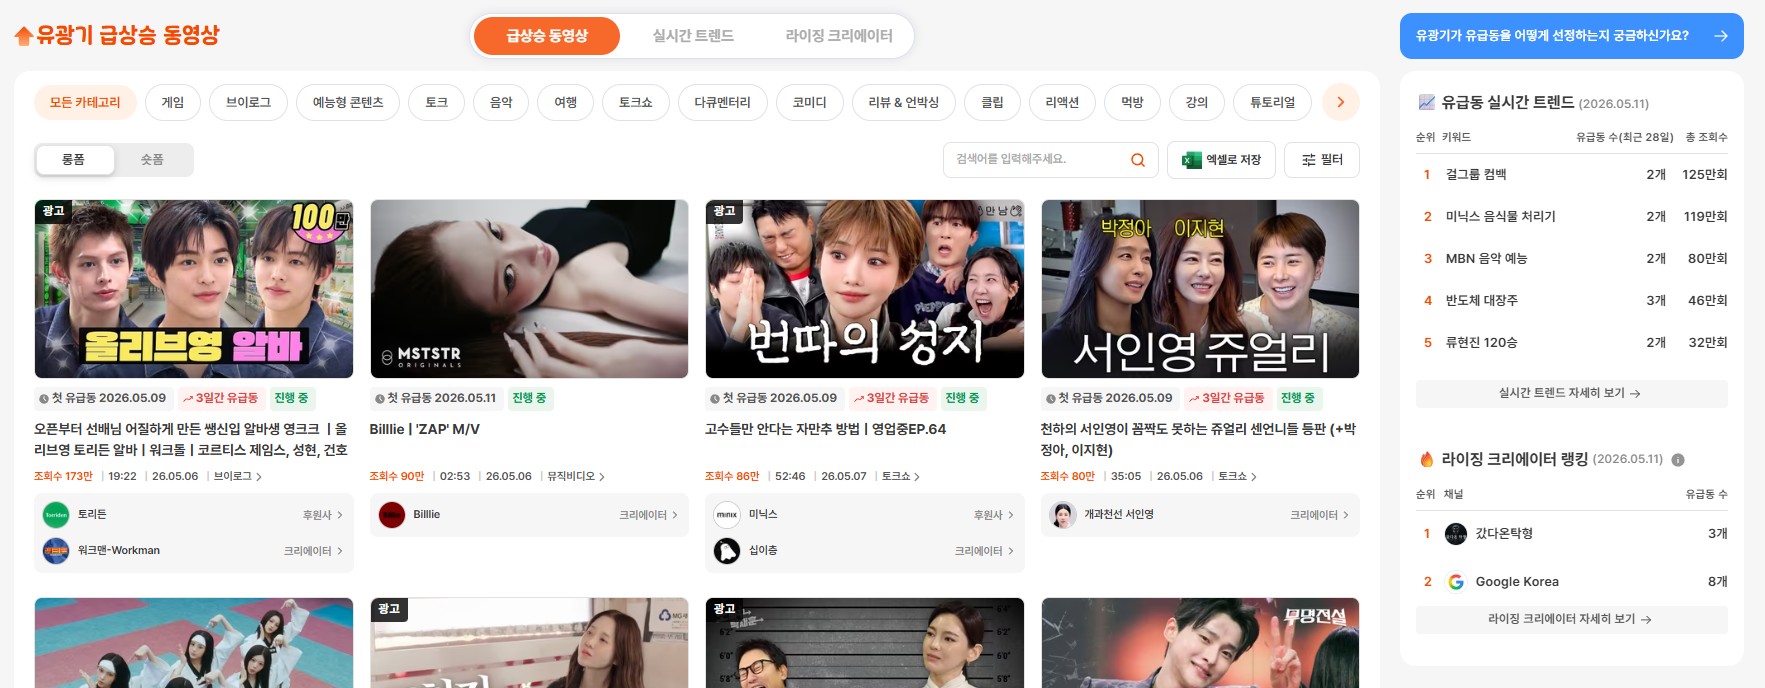Click the 미닉스 channel avatar
The image size is (1765, 688).
[x=727, y=515]
